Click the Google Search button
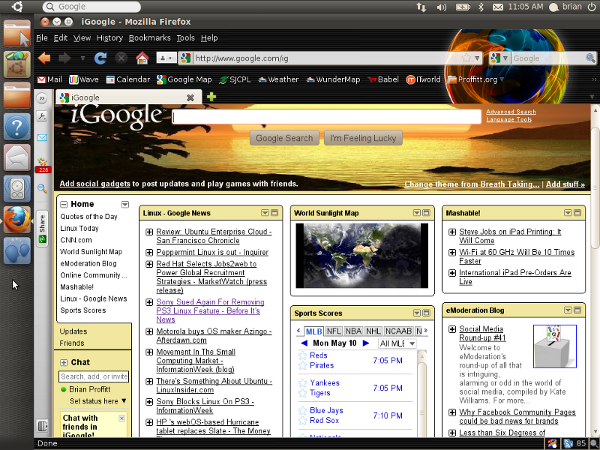Image resolution: width=600 pixels, height=450 pixels. 284,138
